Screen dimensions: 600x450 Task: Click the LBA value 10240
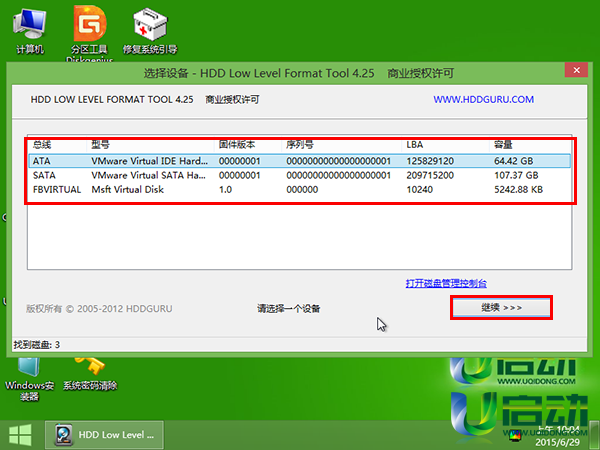click(419, 189)
